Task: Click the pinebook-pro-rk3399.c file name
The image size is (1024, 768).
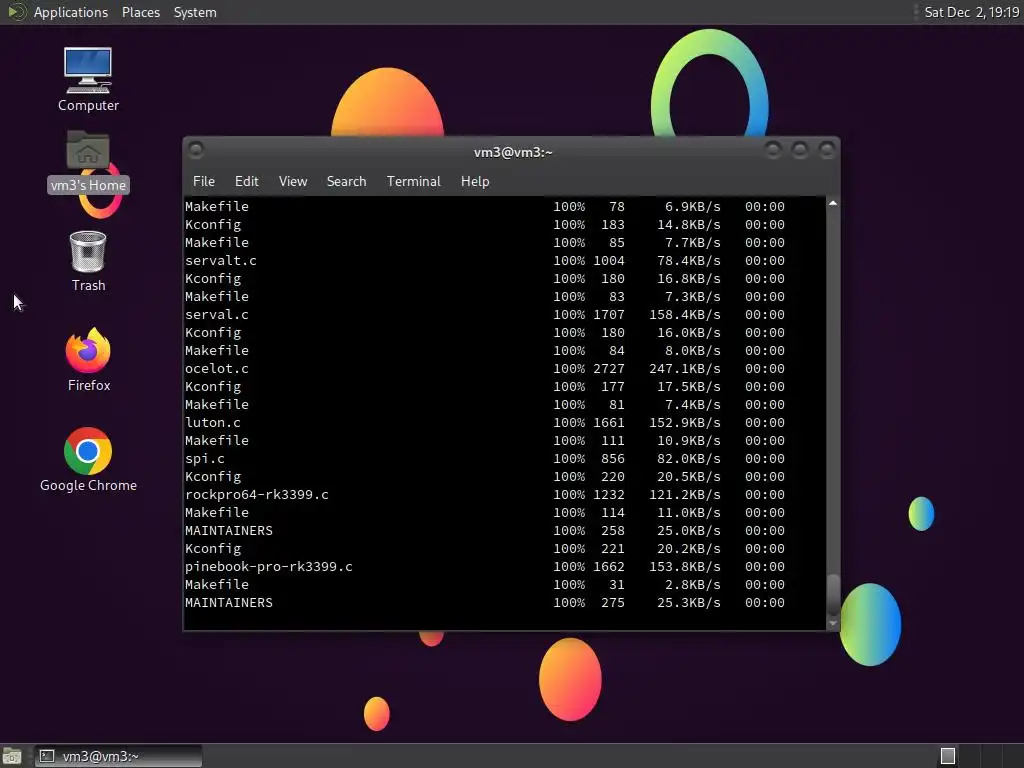Action: 268,567
